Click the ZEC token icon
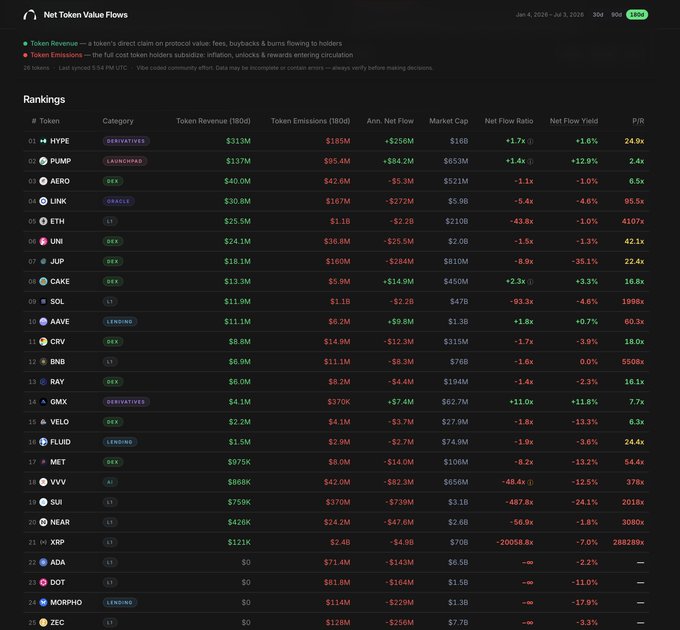The image size is (680, 630). (43, 623)
